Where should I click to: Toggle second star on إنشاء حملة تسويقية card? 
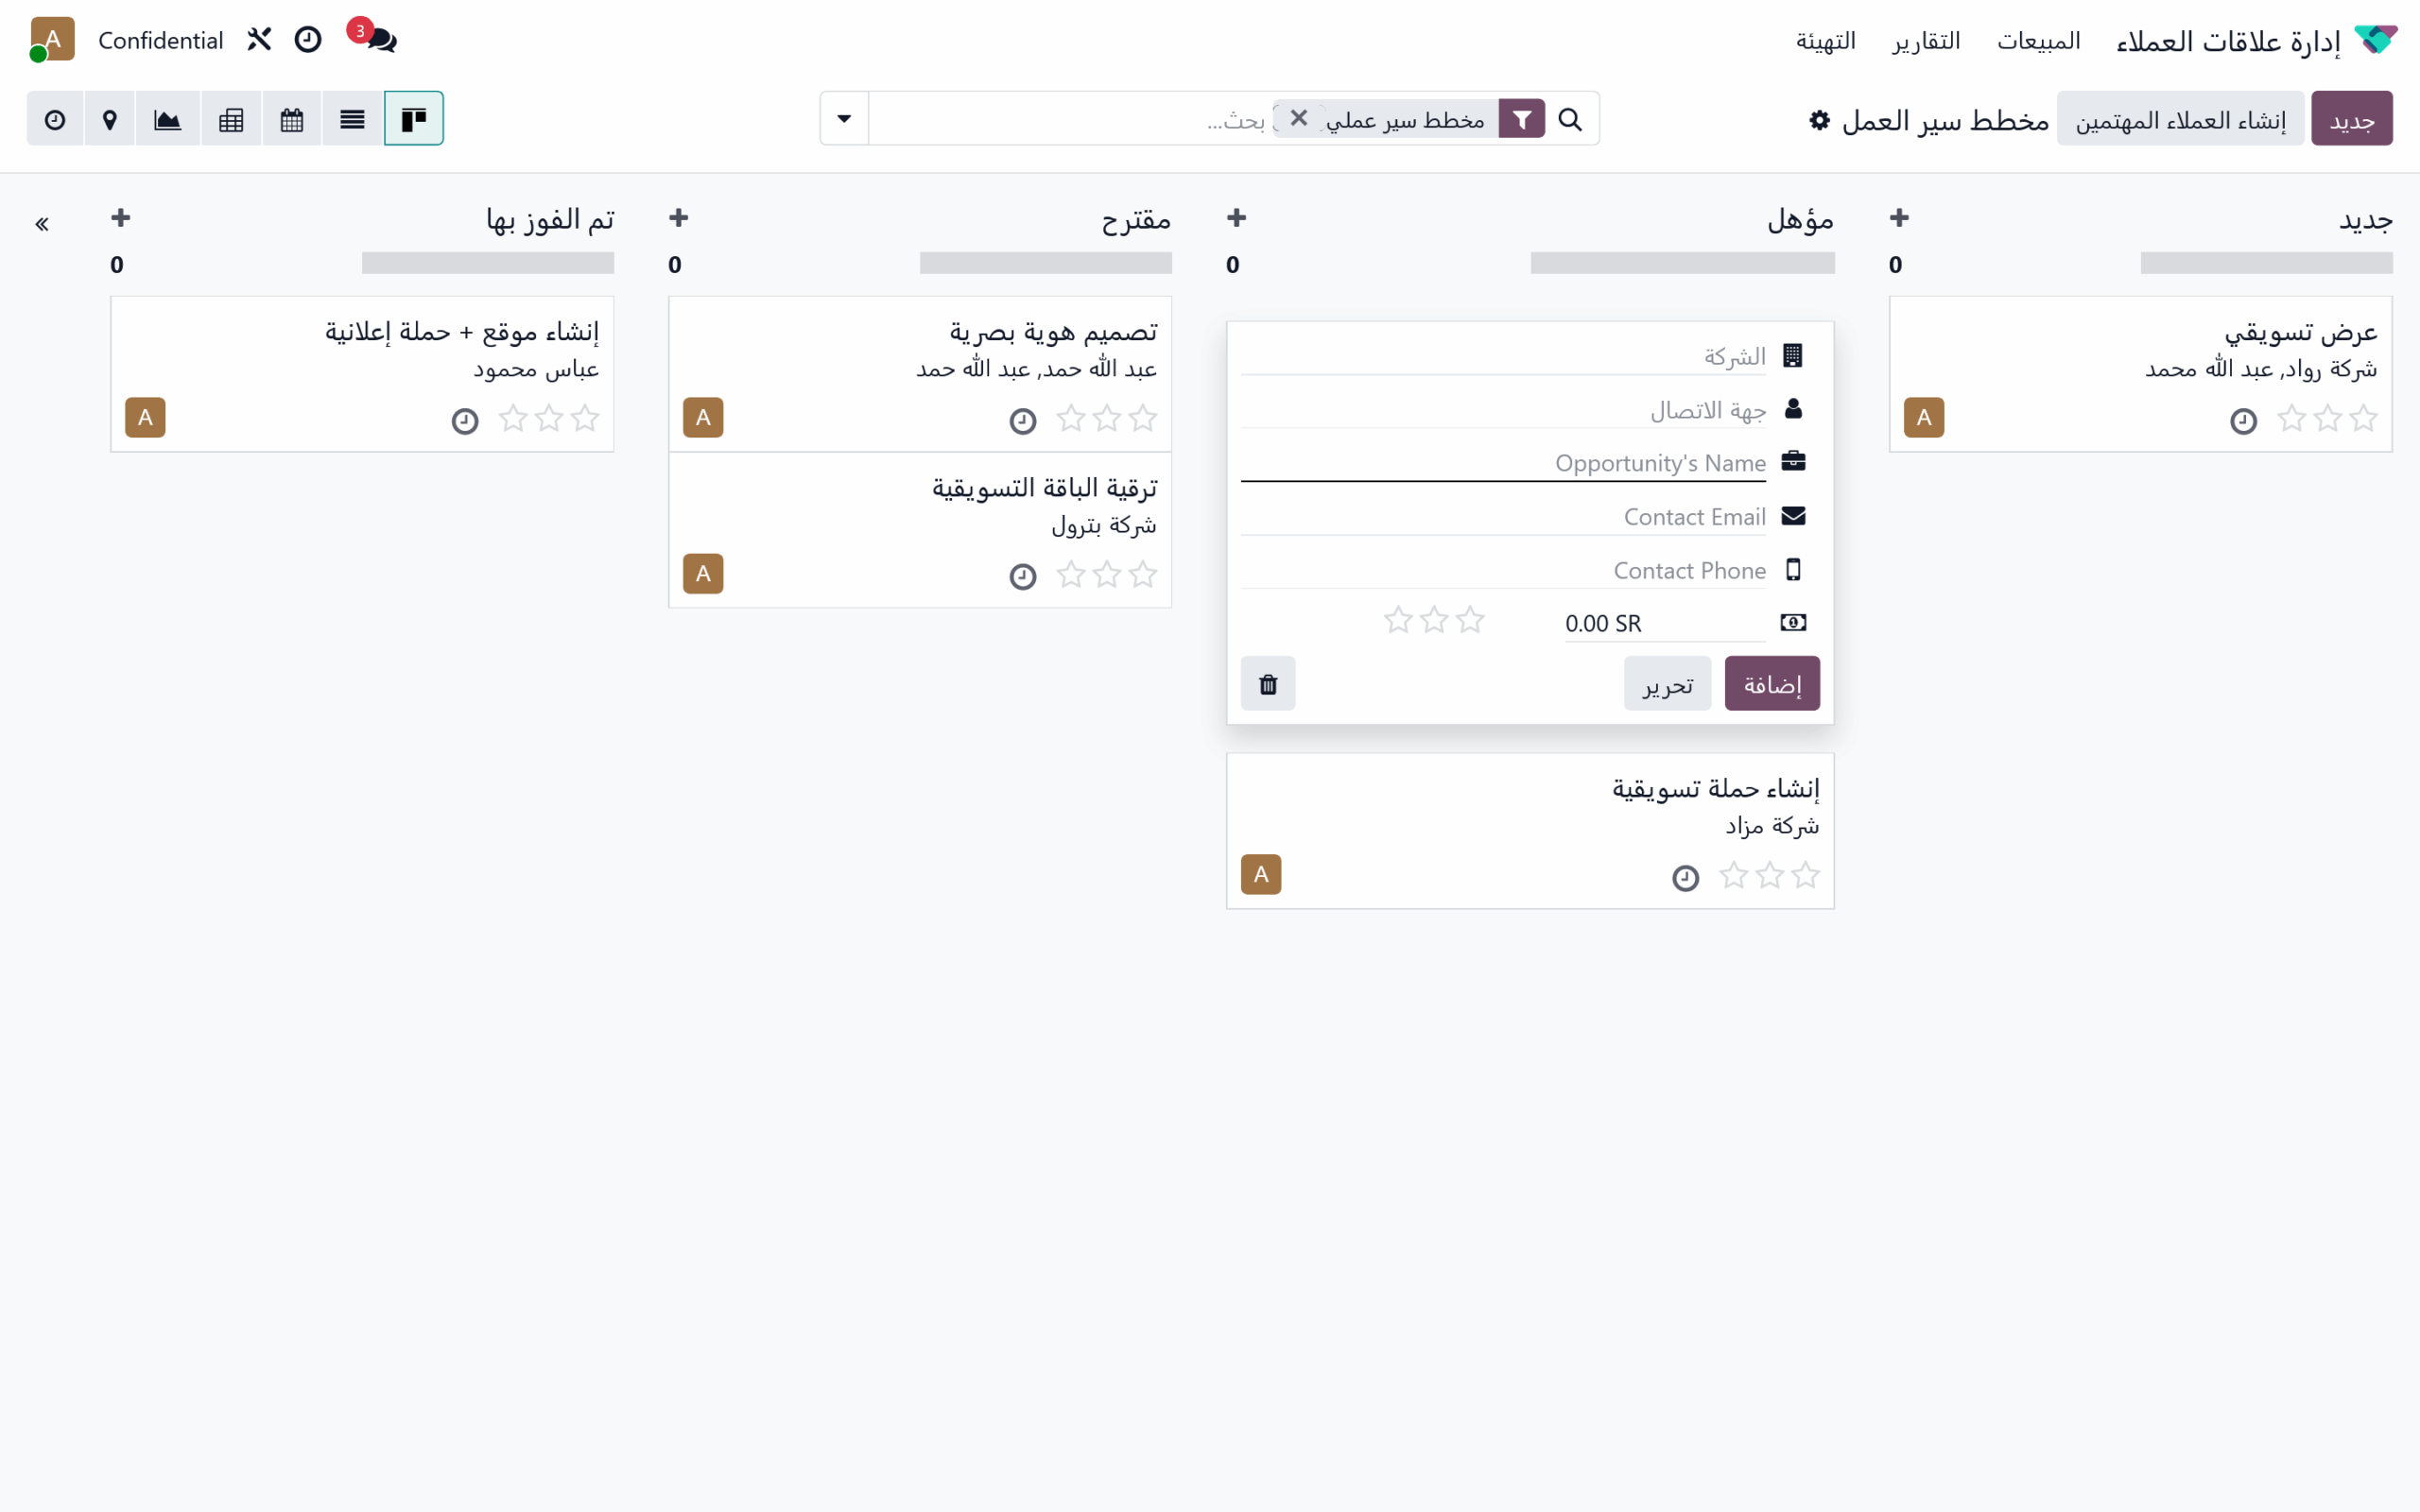(1769, 876)
